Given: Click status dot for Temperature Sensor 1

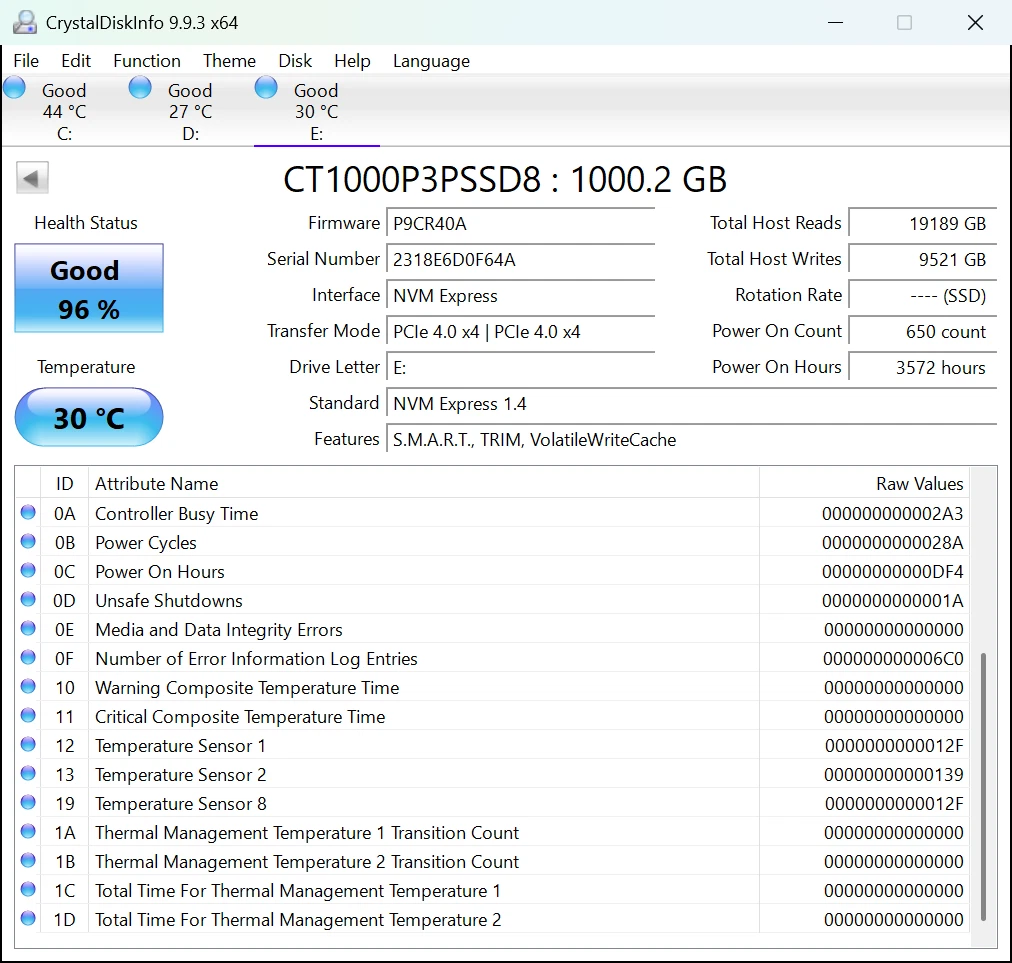Looking at the screenshot, I should [28, 744].
